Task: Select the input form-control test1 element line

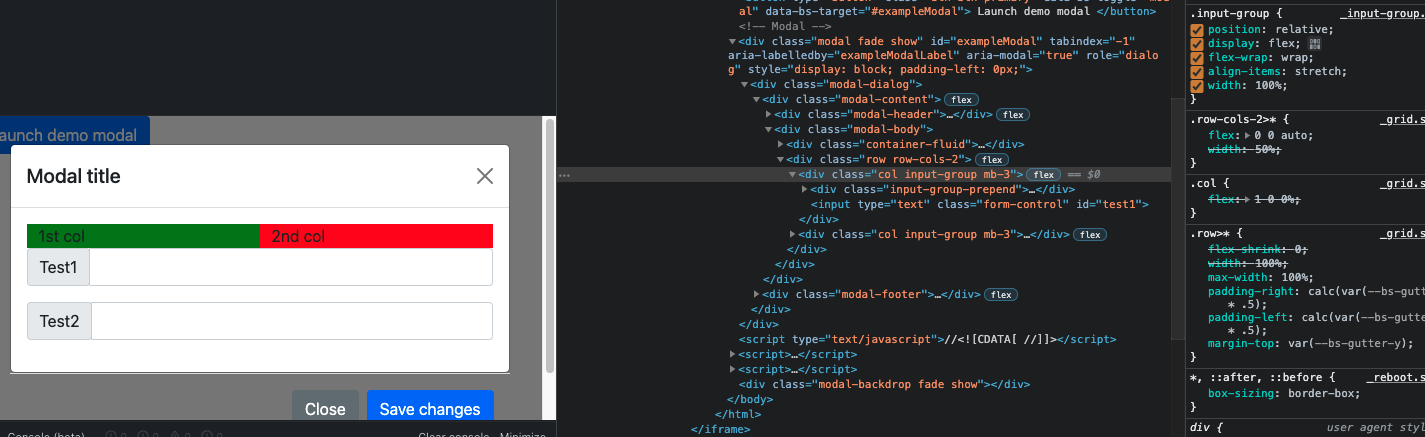Action: [x=979, y=204]
